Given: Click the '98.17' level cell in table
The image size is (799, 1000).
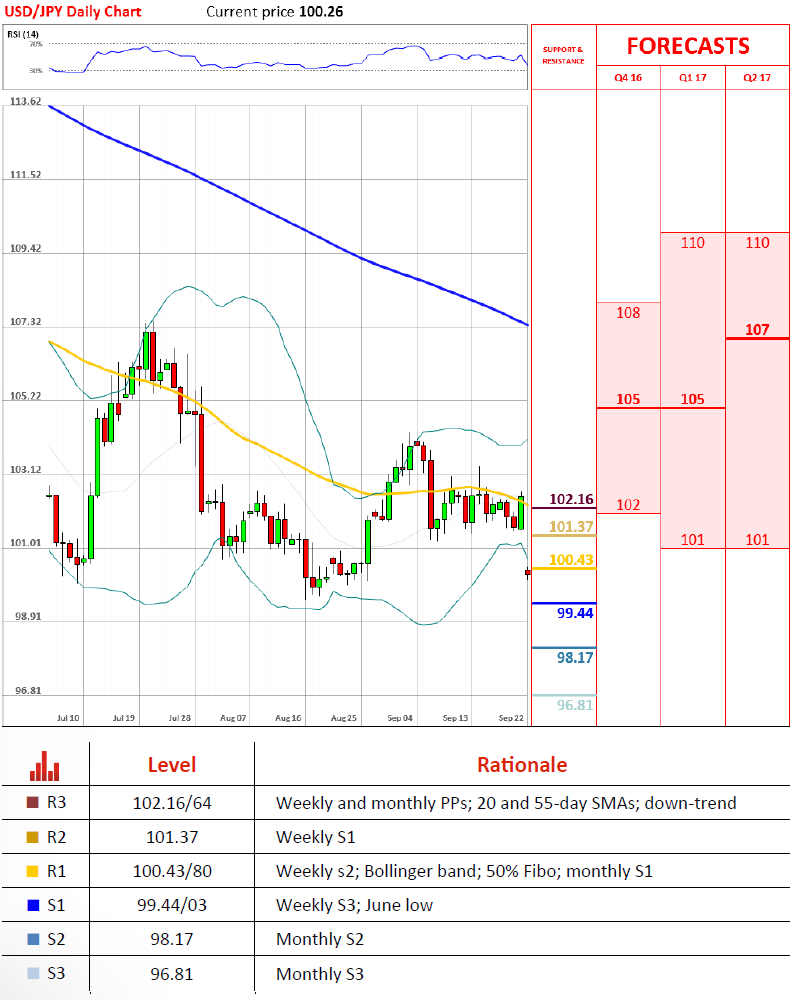Looking at the screenshot, I should click(172, 939).
